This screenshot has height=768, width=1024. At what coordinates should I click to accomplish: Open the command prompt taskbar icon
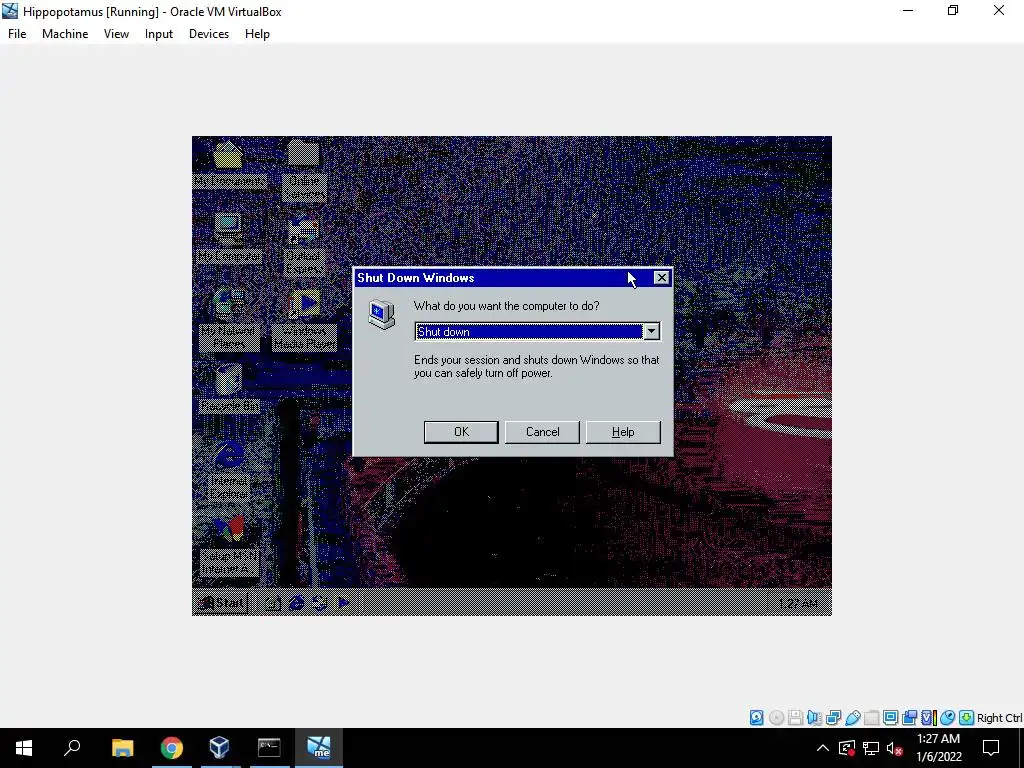(x=269, y=748)
